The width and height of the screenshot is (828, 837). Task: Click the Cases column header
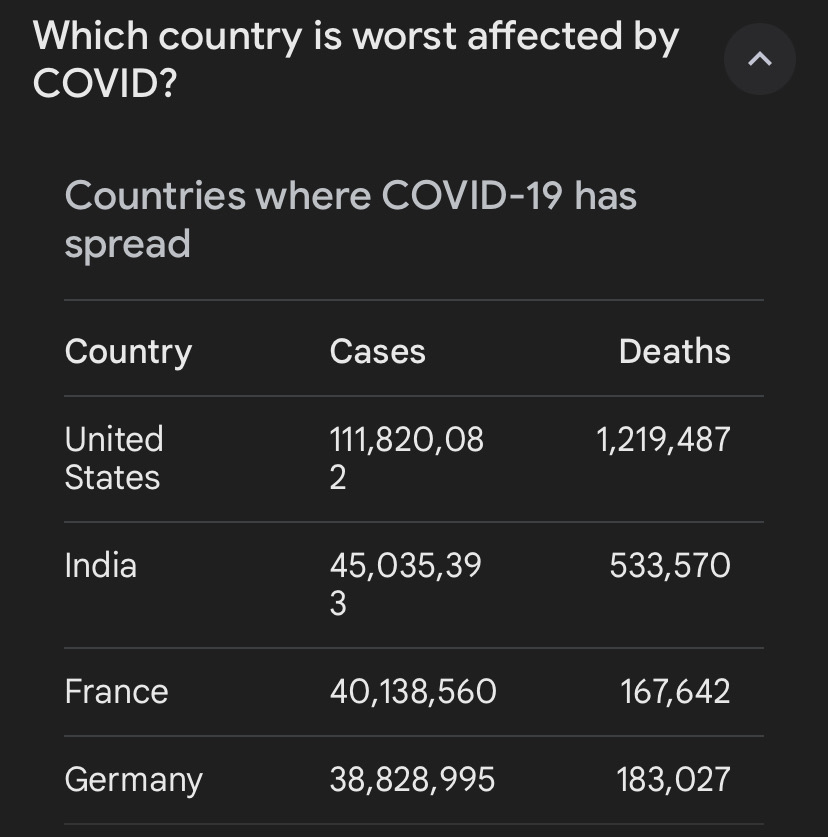coord(377,352)
